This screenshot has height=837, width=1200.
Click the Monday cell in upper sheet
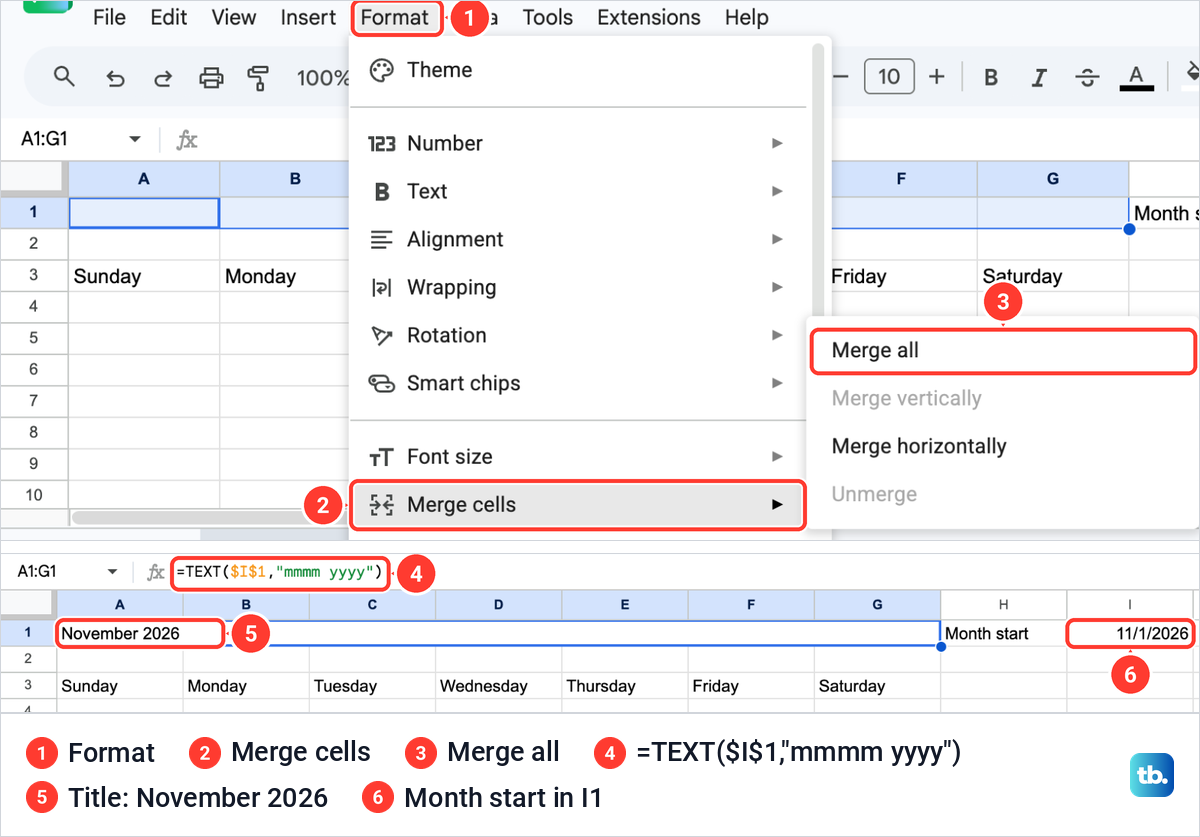[x=284, y=276]
